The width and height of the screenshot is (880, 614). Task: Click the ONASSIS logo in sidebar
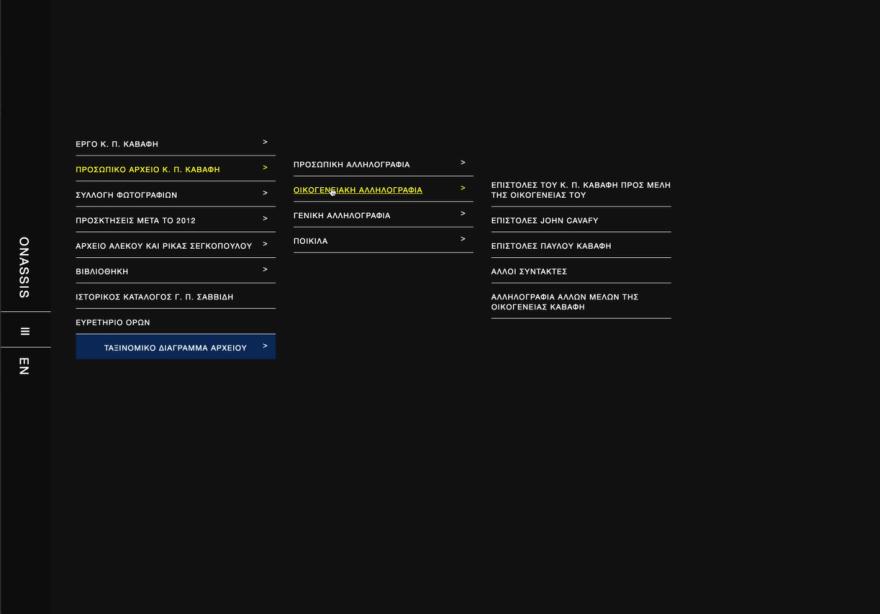pyautogui.click(x=25, y=268)
